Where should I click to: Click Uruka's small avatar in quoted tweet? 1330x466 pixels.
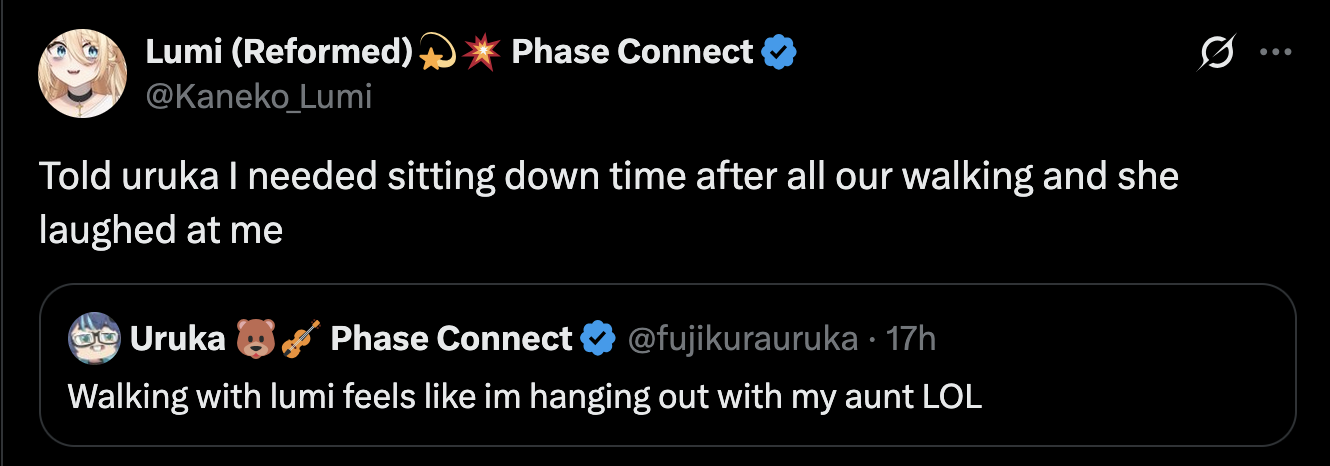click(94, 340)
